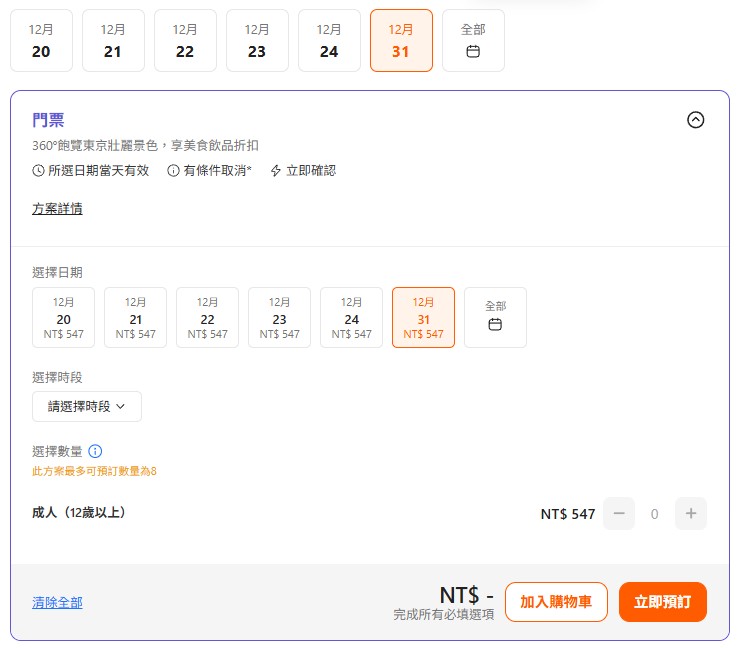Screen dimensions: 737x648
Task: Choose 12月 31 NT$ 547 date option
Action: (x=423, y=317)
